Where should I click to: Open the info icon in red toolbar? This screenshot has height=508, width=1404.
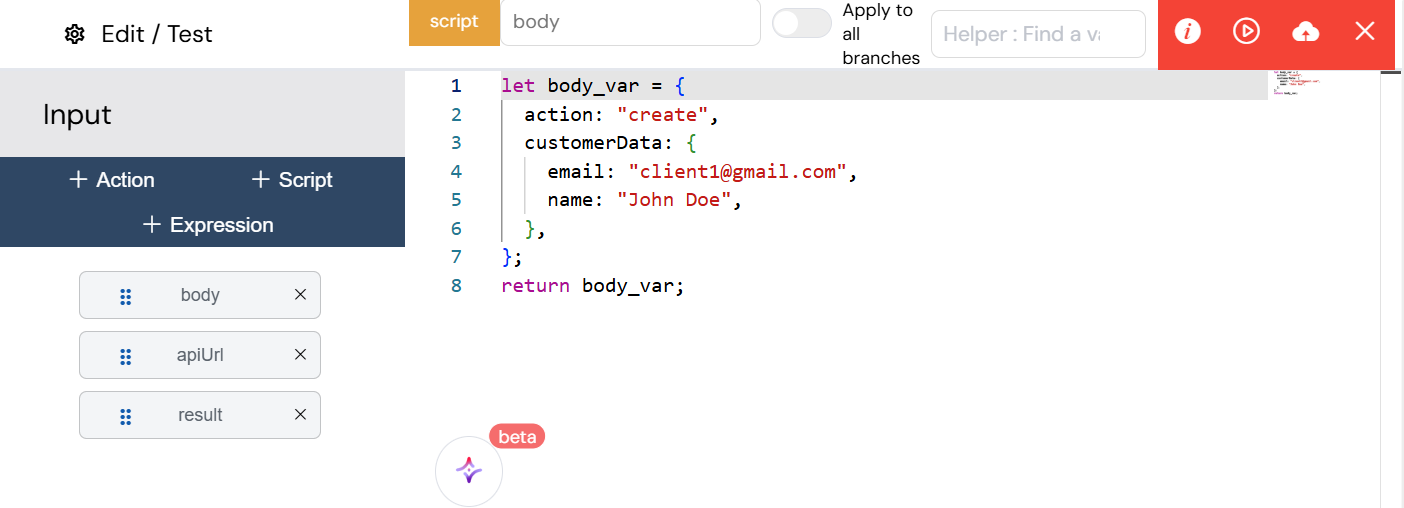(x=1187, y=33)
